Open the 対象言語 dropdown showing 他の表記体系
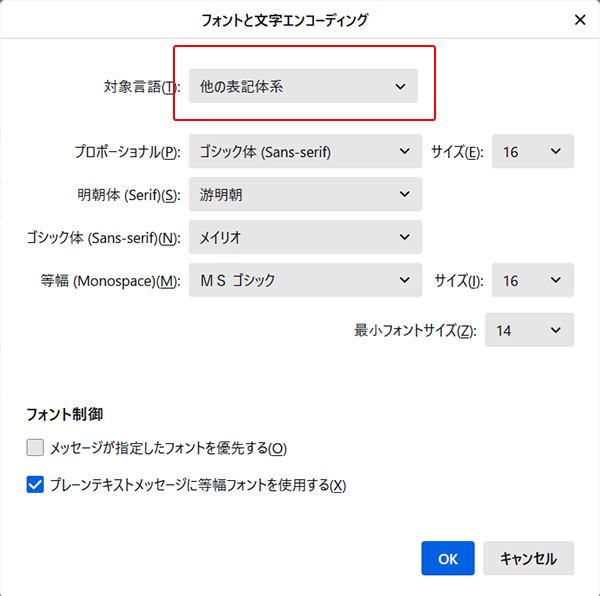The image size is (600, 596). 303,86
